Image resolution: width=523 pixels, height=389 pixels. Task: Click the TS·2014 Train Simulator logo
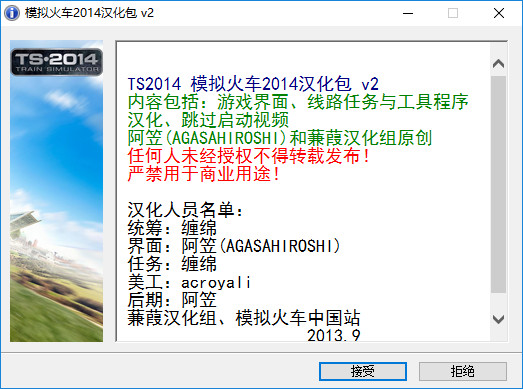coord(57,62)
